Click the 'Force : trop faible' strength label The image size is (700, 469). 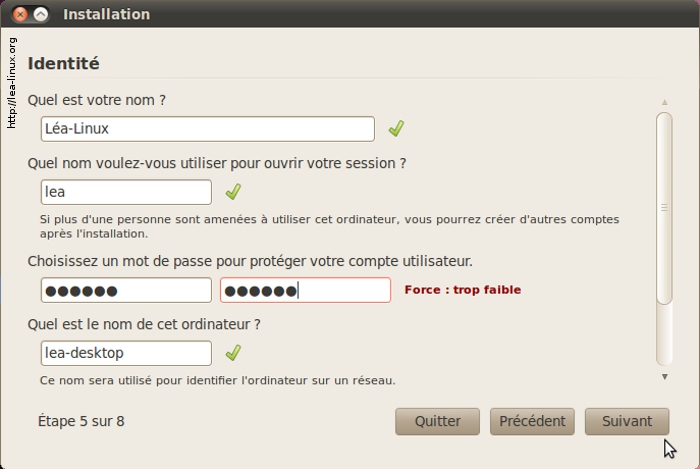pos(462,290)
